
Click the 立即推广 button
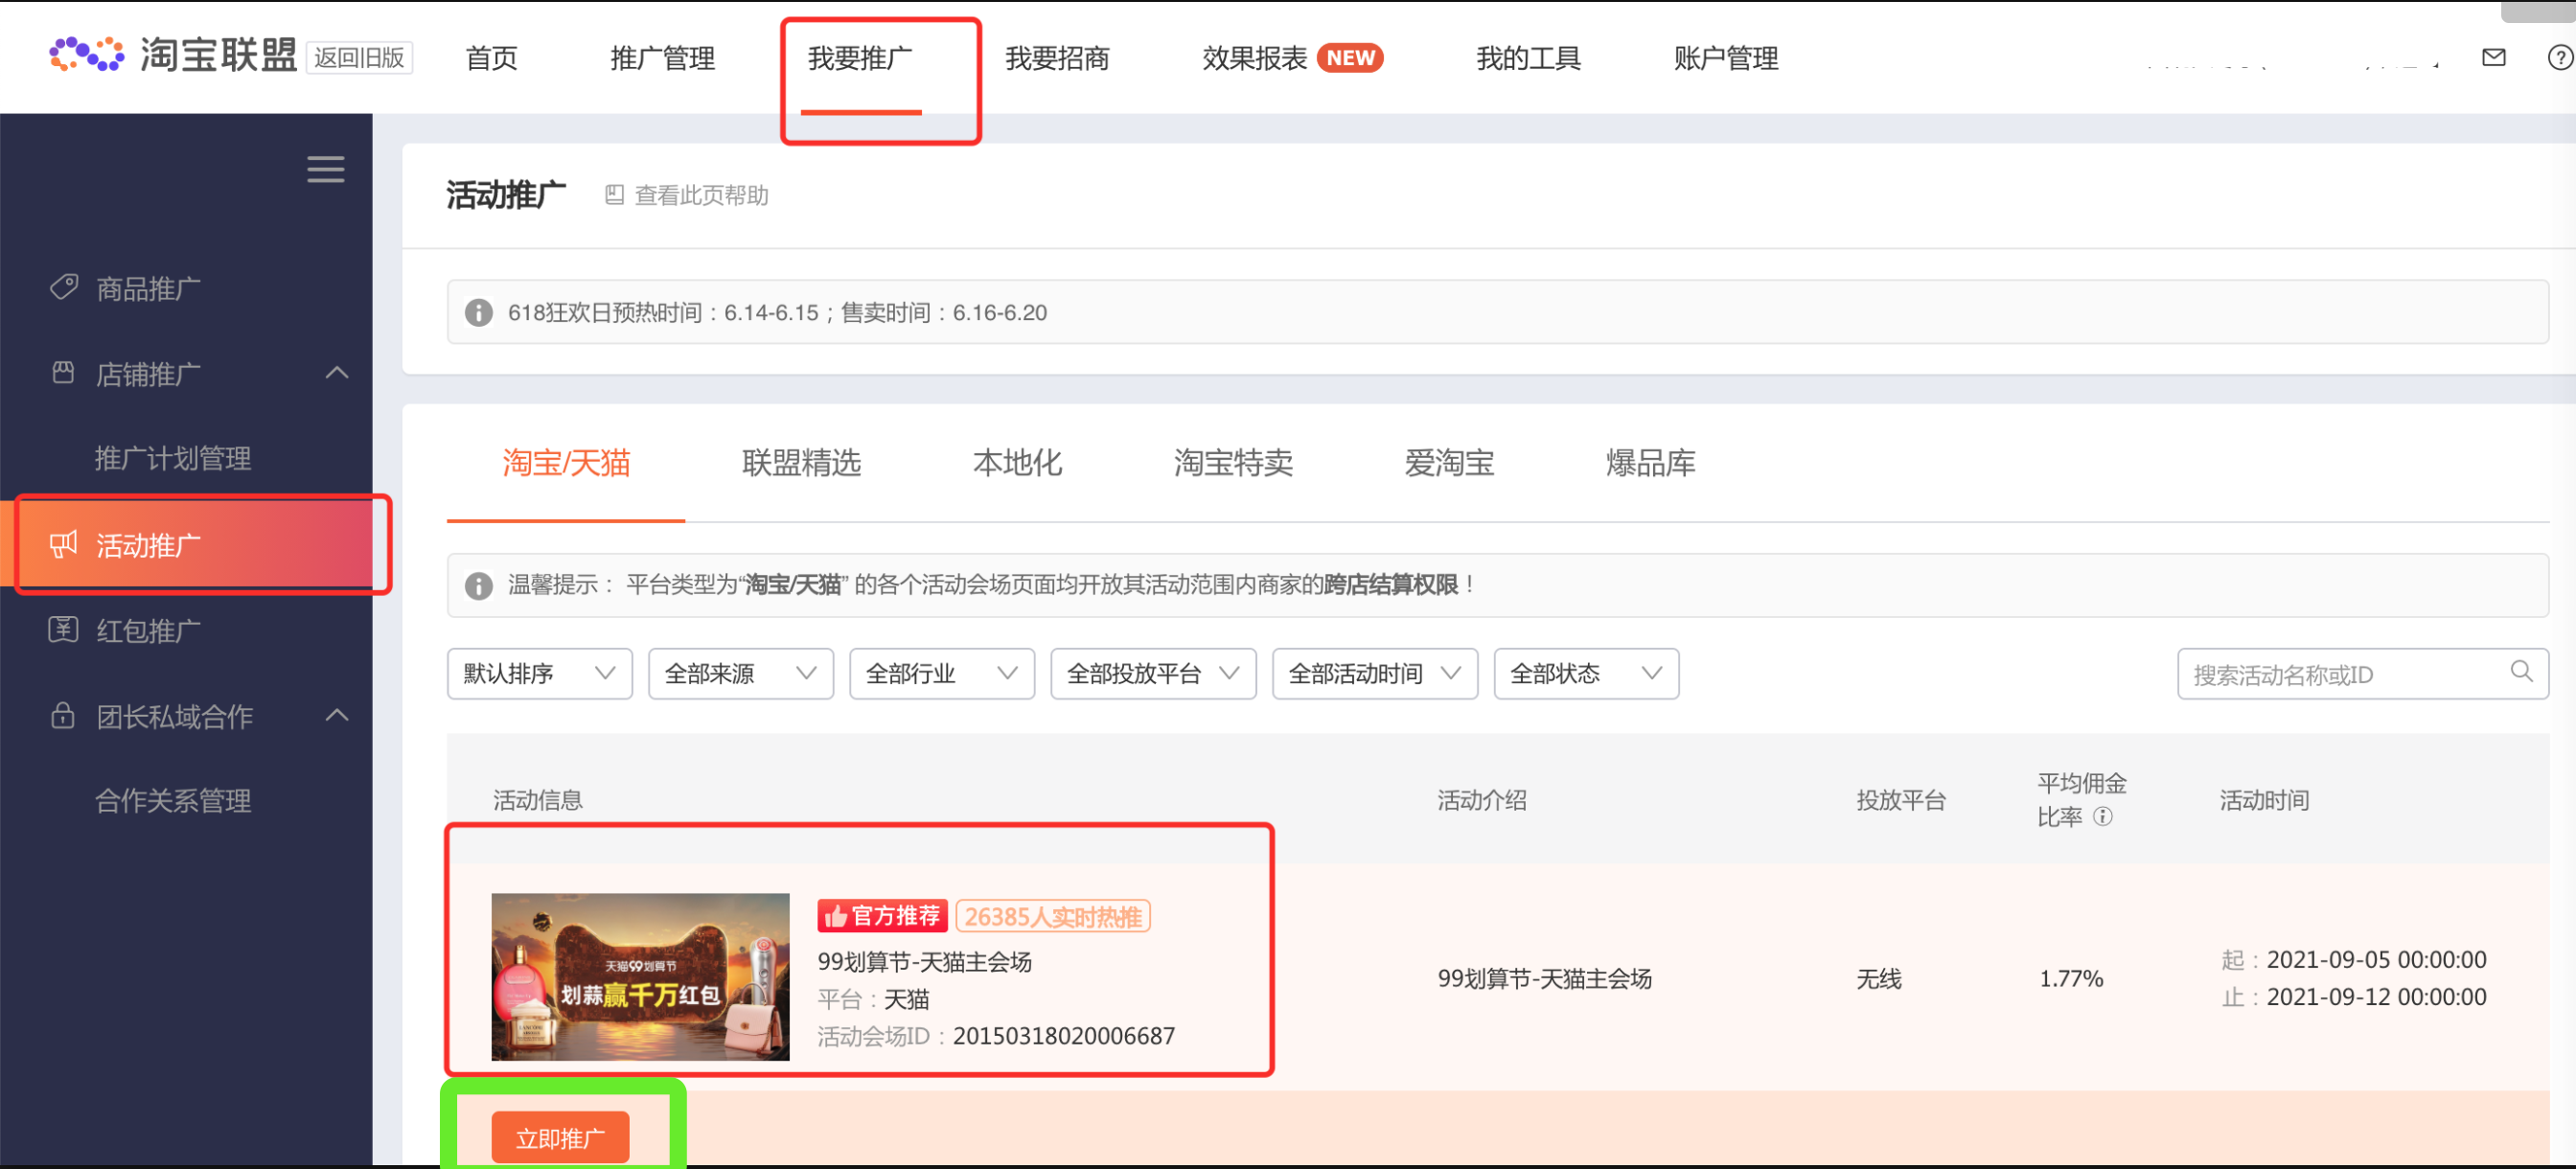(560, 1137)
